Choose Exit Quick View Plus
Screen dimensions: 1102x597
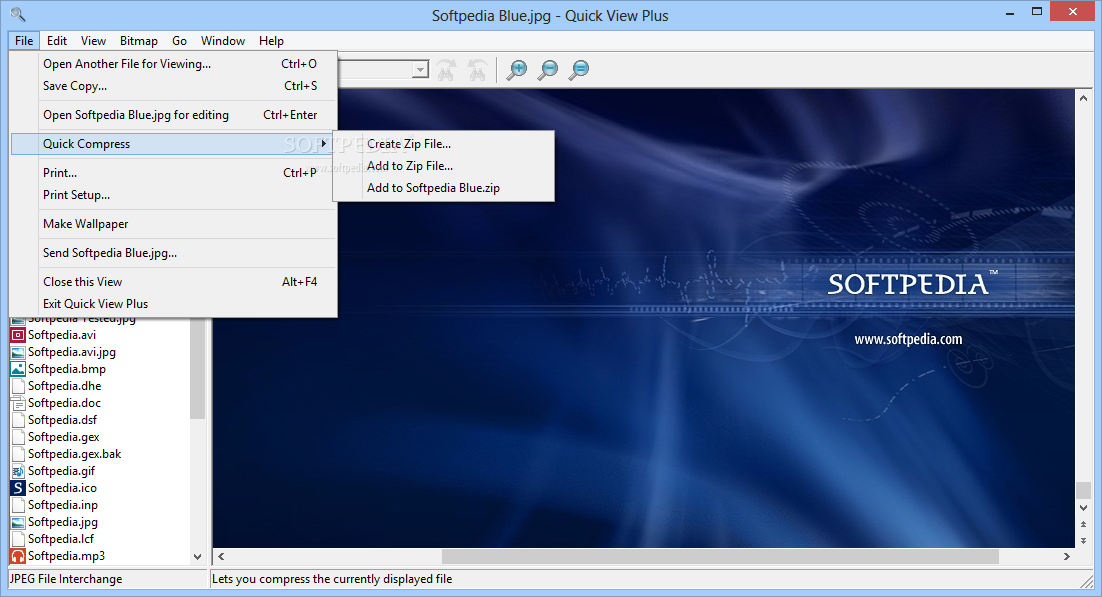pyautogui.click(x=174, y=304)
